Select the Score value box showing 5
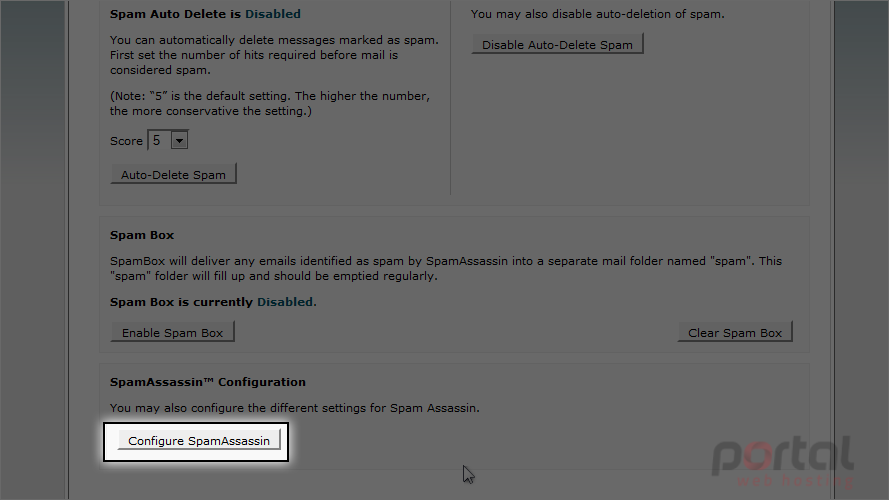 pyautogui.click(x=167, y=140)
